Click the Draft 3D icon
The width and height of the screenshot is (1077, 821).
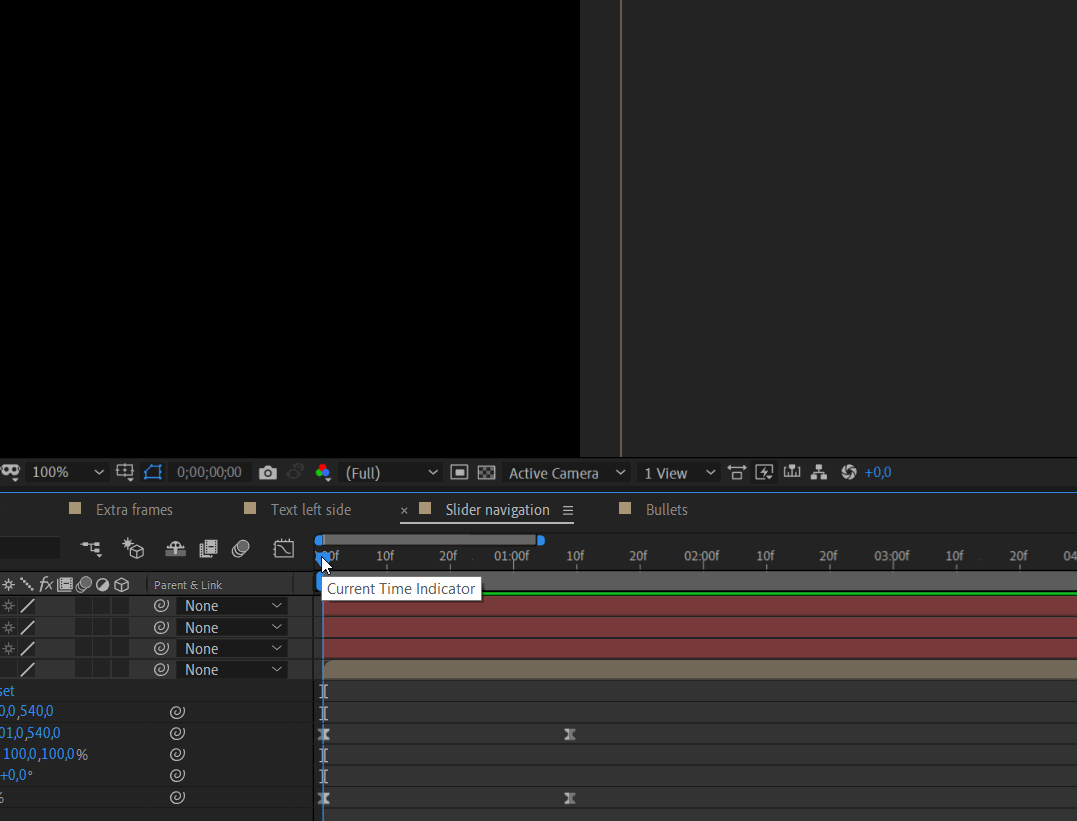[133, 548]
